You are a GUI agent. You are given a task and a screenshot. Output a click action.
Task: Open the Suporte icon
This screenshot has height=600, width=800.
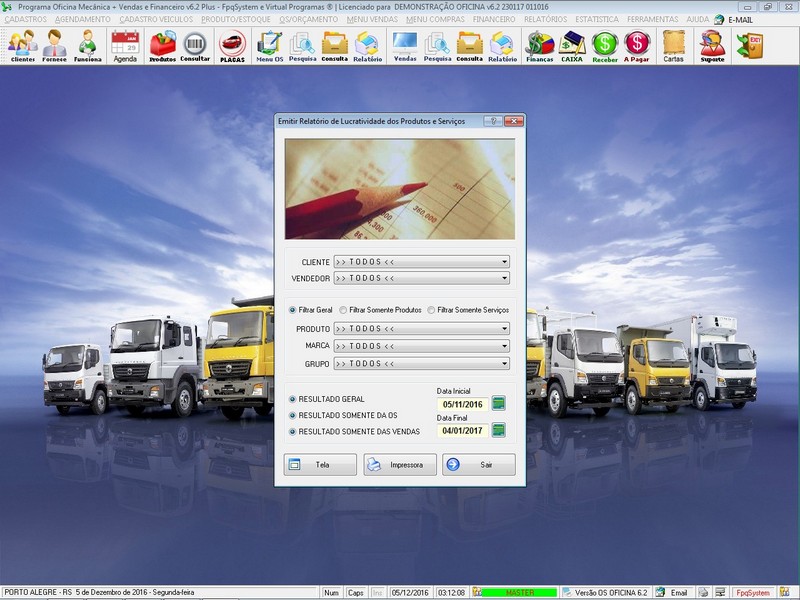712,46
